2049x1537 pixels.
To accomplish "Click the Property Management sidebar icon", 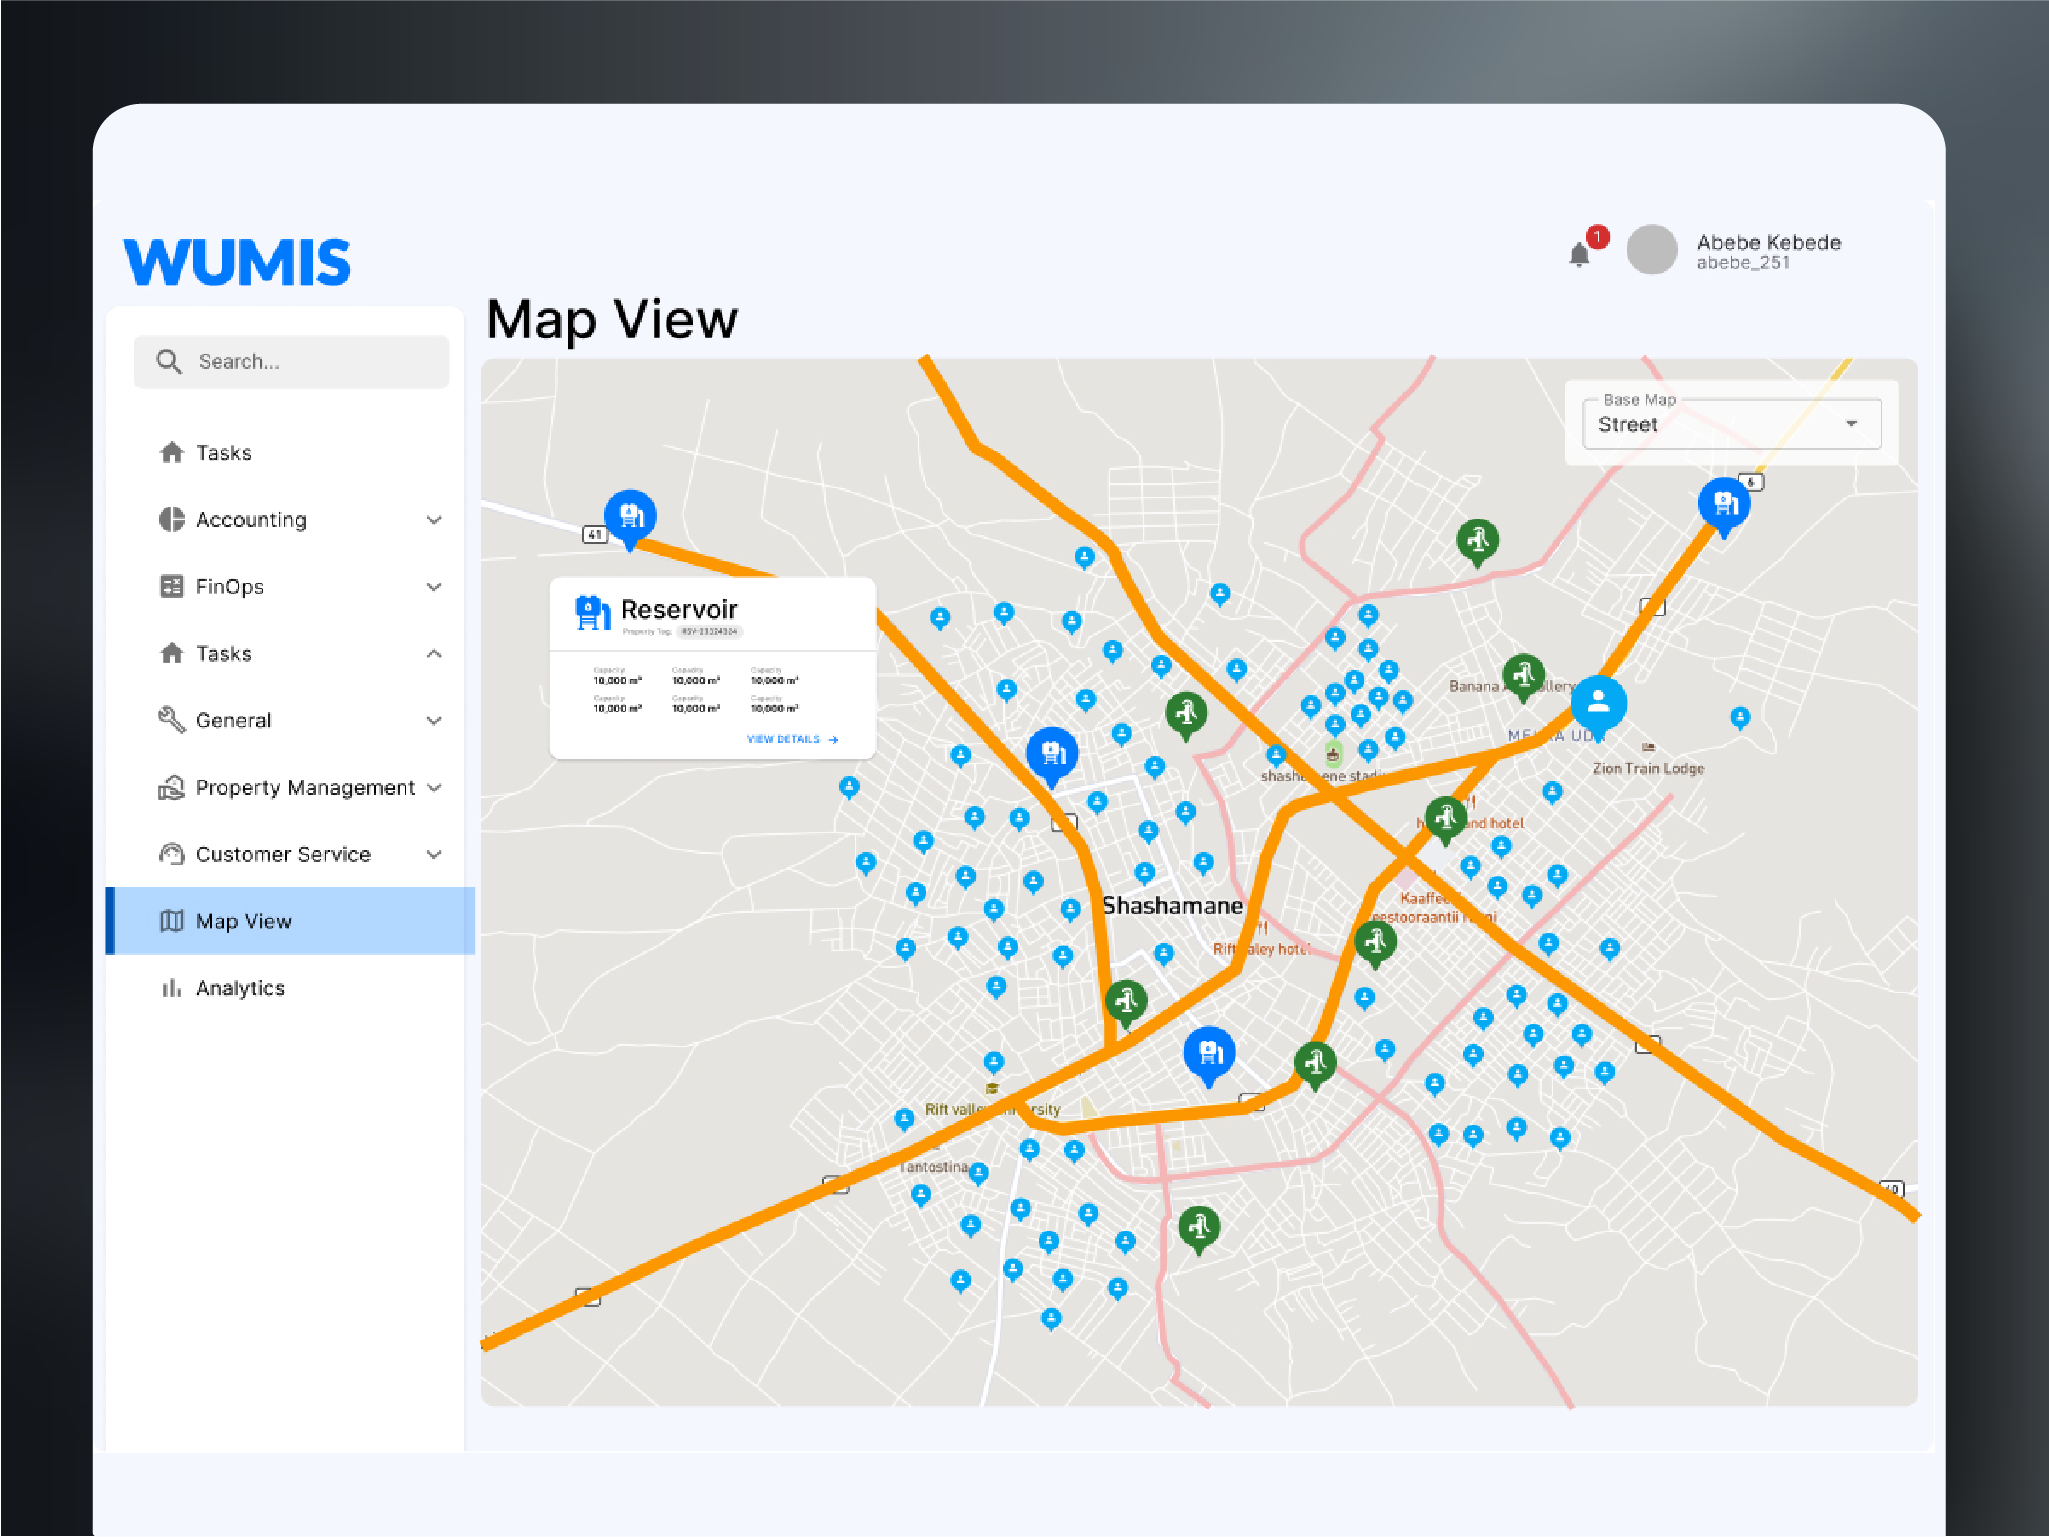I will pos(172,788).
